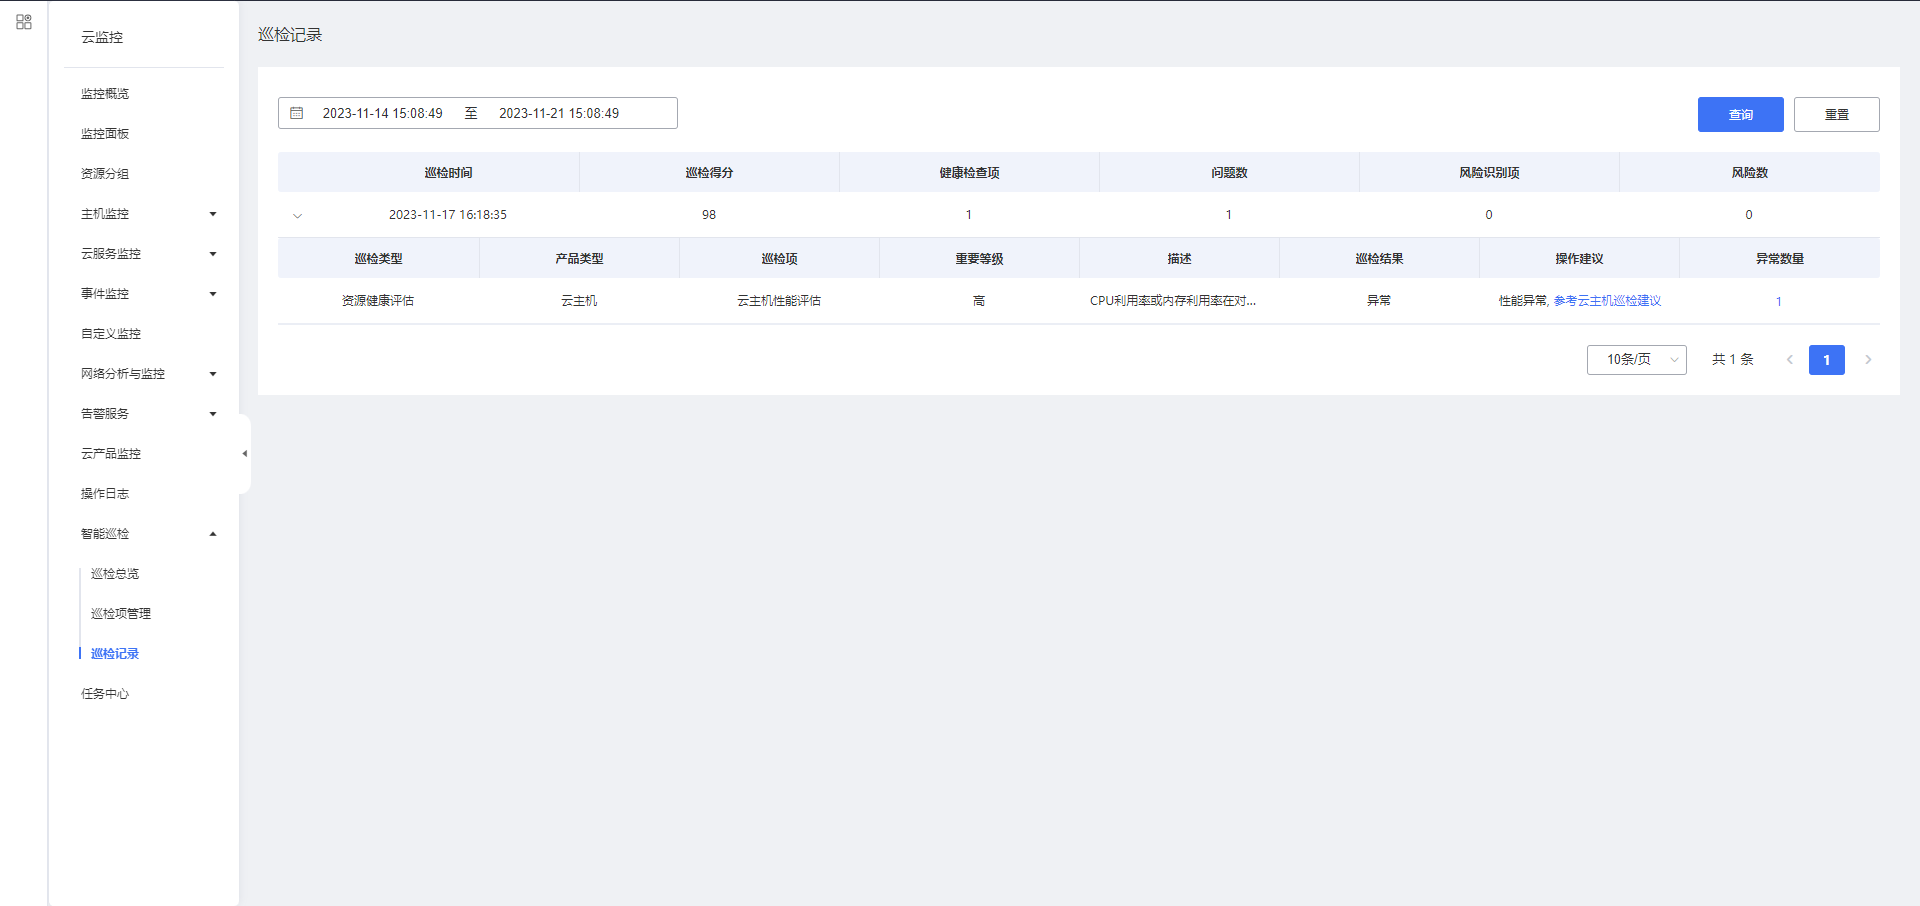Select 巡检总览 in the sidebar
This screenshot has width=1920, height=906.
pos(115,574)
